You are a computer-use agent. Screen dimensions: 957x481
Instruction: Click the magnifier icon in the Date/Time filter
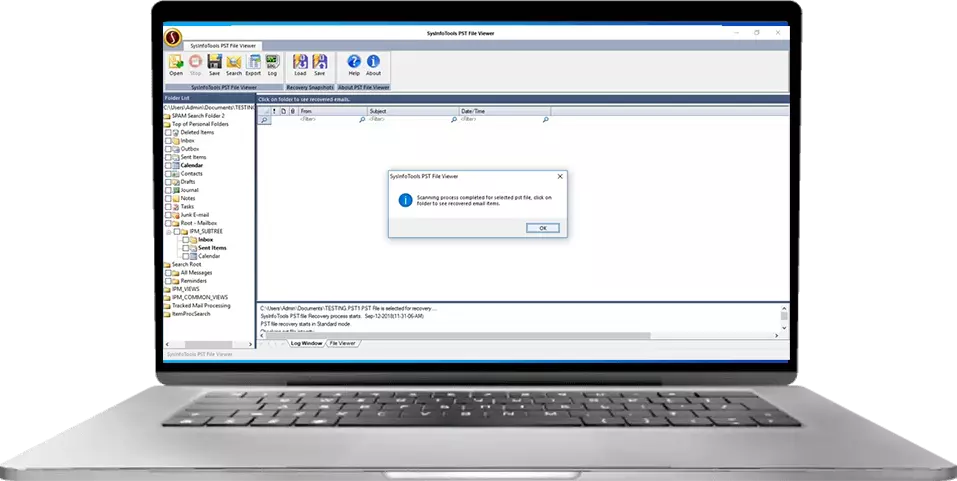[545, 120]
